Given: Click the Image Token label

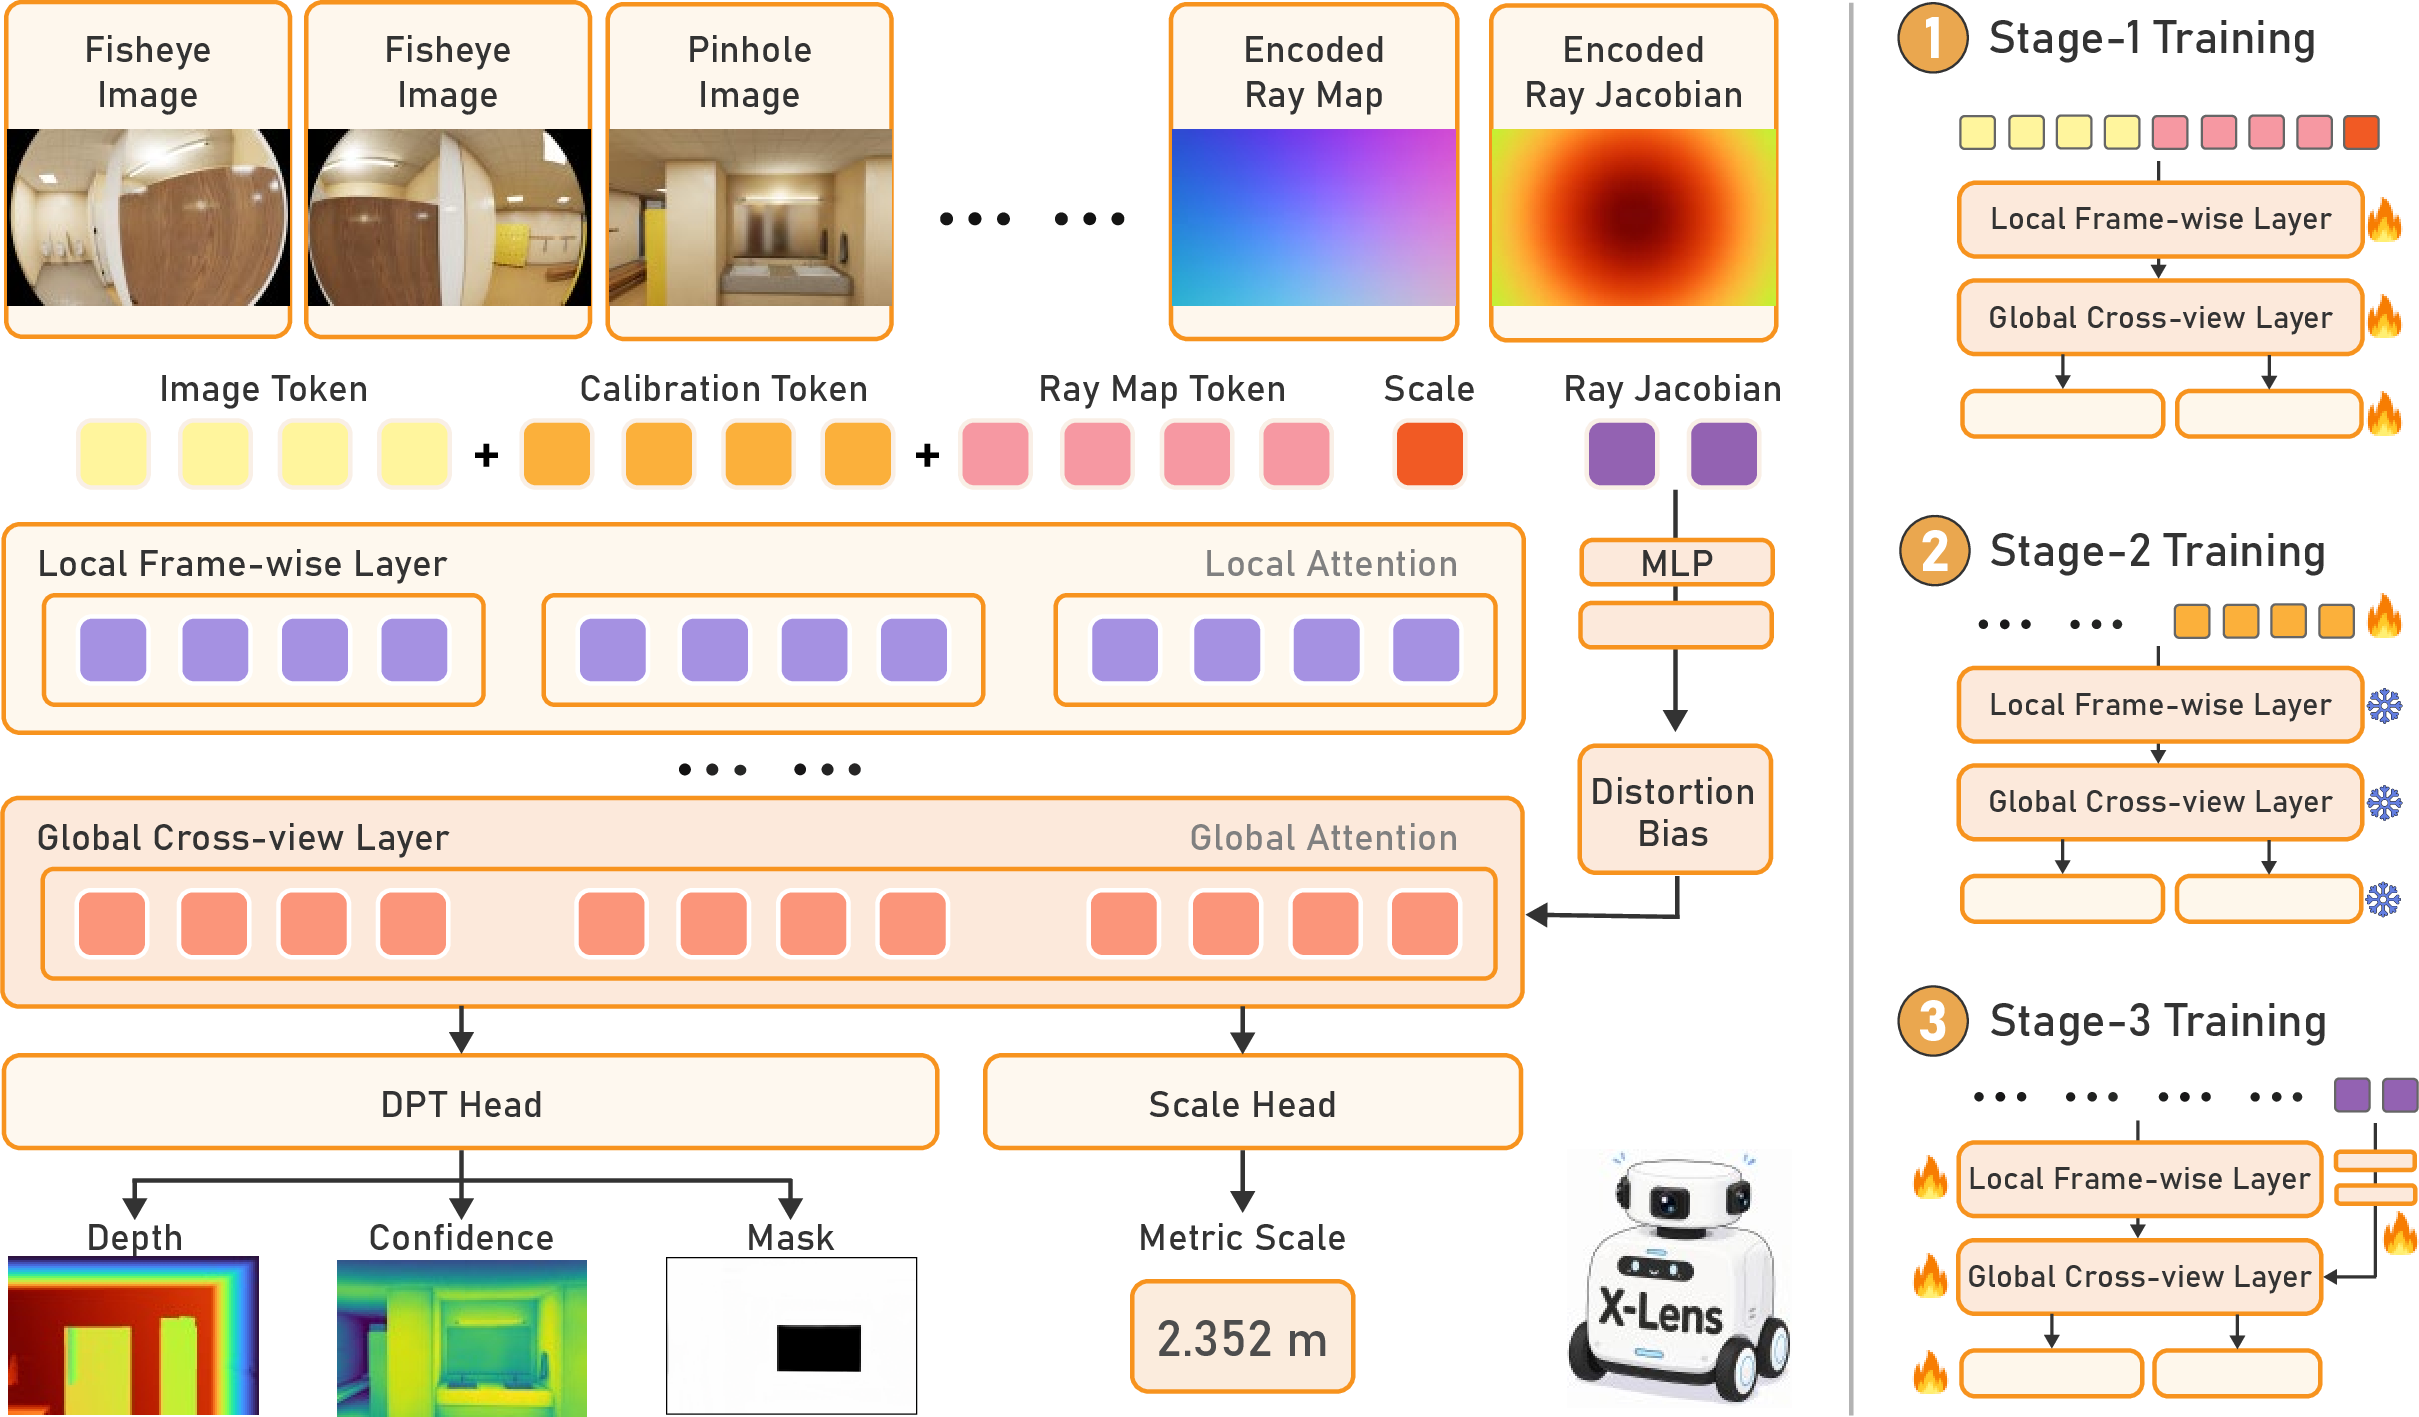Looking at the screenshot, I should [263, 389].
